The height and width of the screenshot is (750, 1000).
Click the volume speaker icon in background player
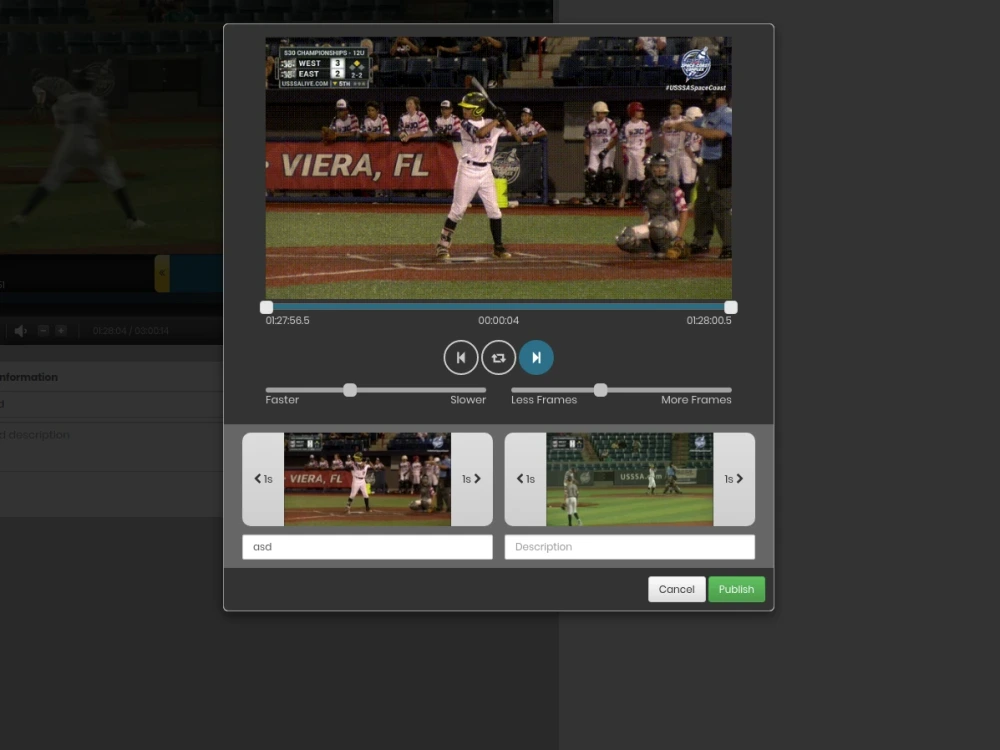[x=20, y=330]
